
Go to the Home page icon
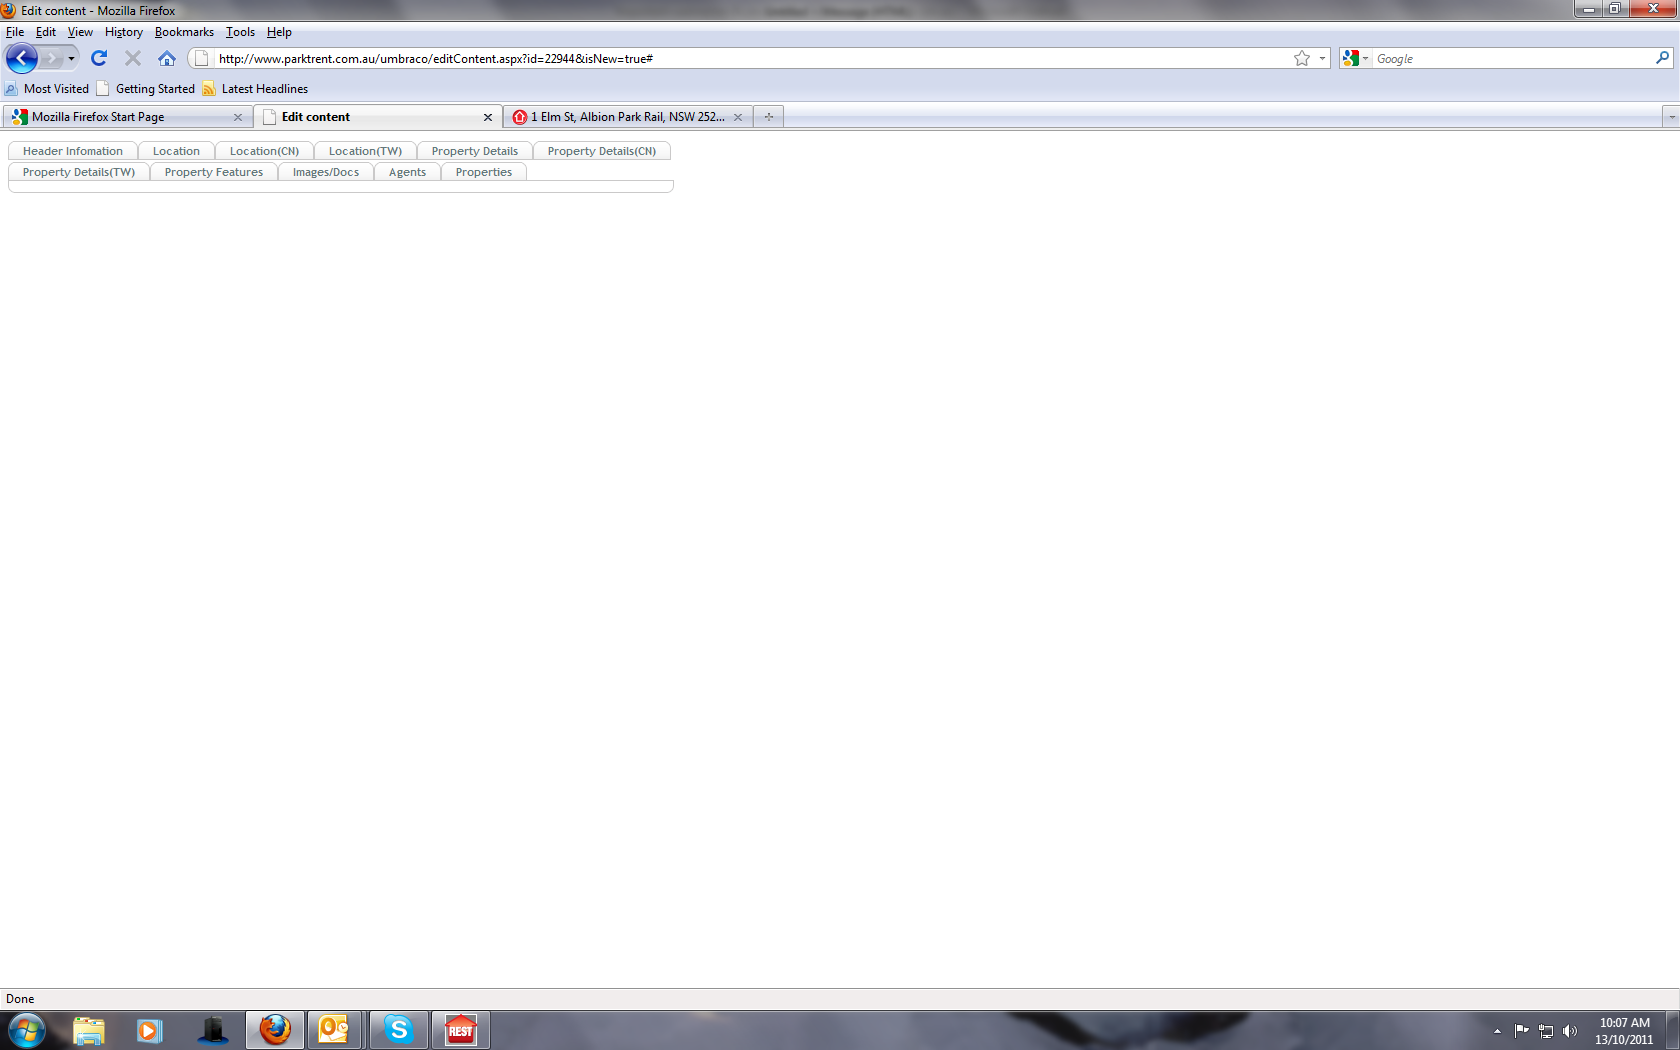click(x=167, y=59)
